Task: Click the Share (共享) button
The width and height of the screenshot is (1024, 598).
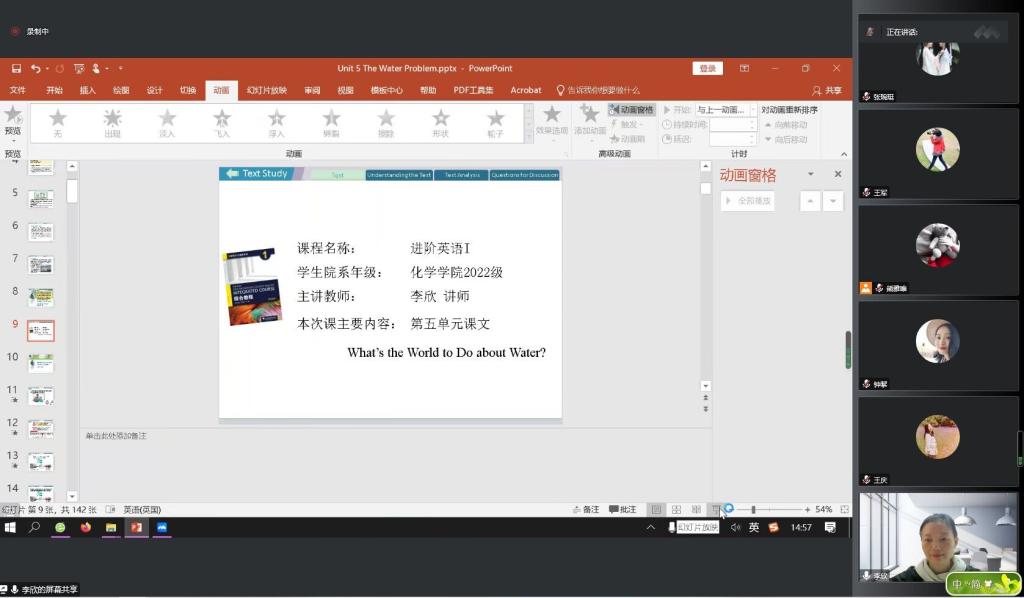Action: click(x=827, y=90)
